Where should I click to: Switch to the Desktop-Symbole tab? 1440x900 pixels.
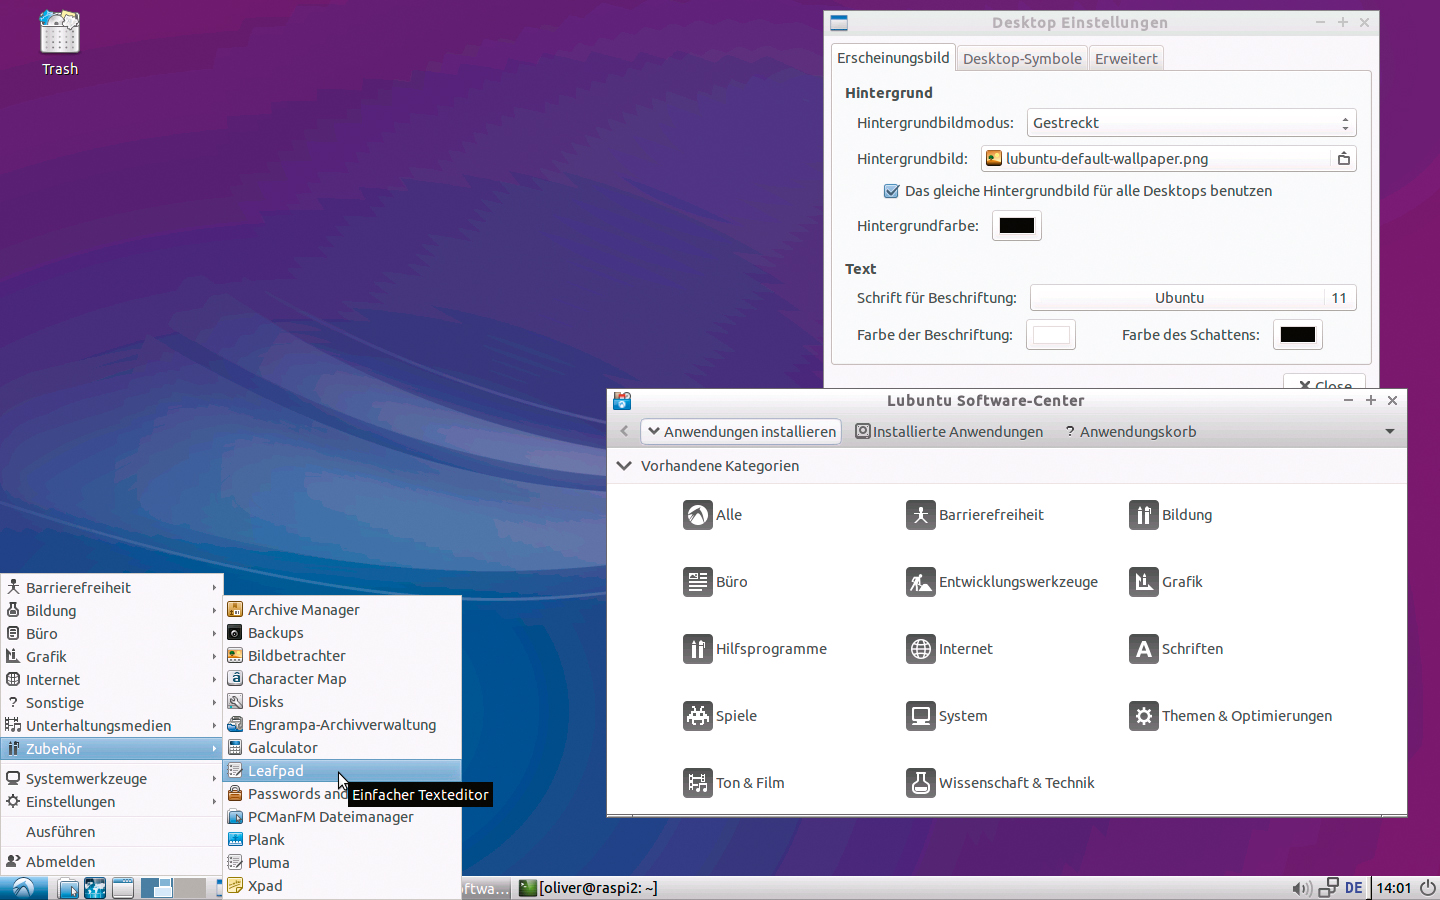[1022, 59]
